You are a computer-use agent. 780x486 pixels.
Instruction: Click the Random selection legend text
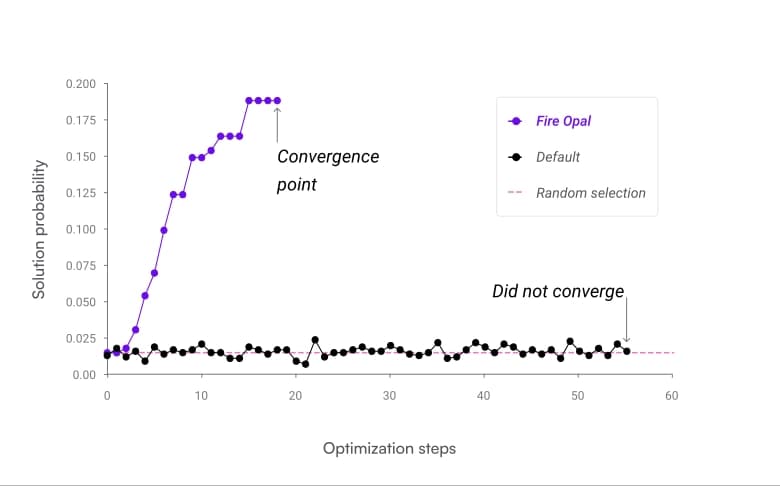590,193
